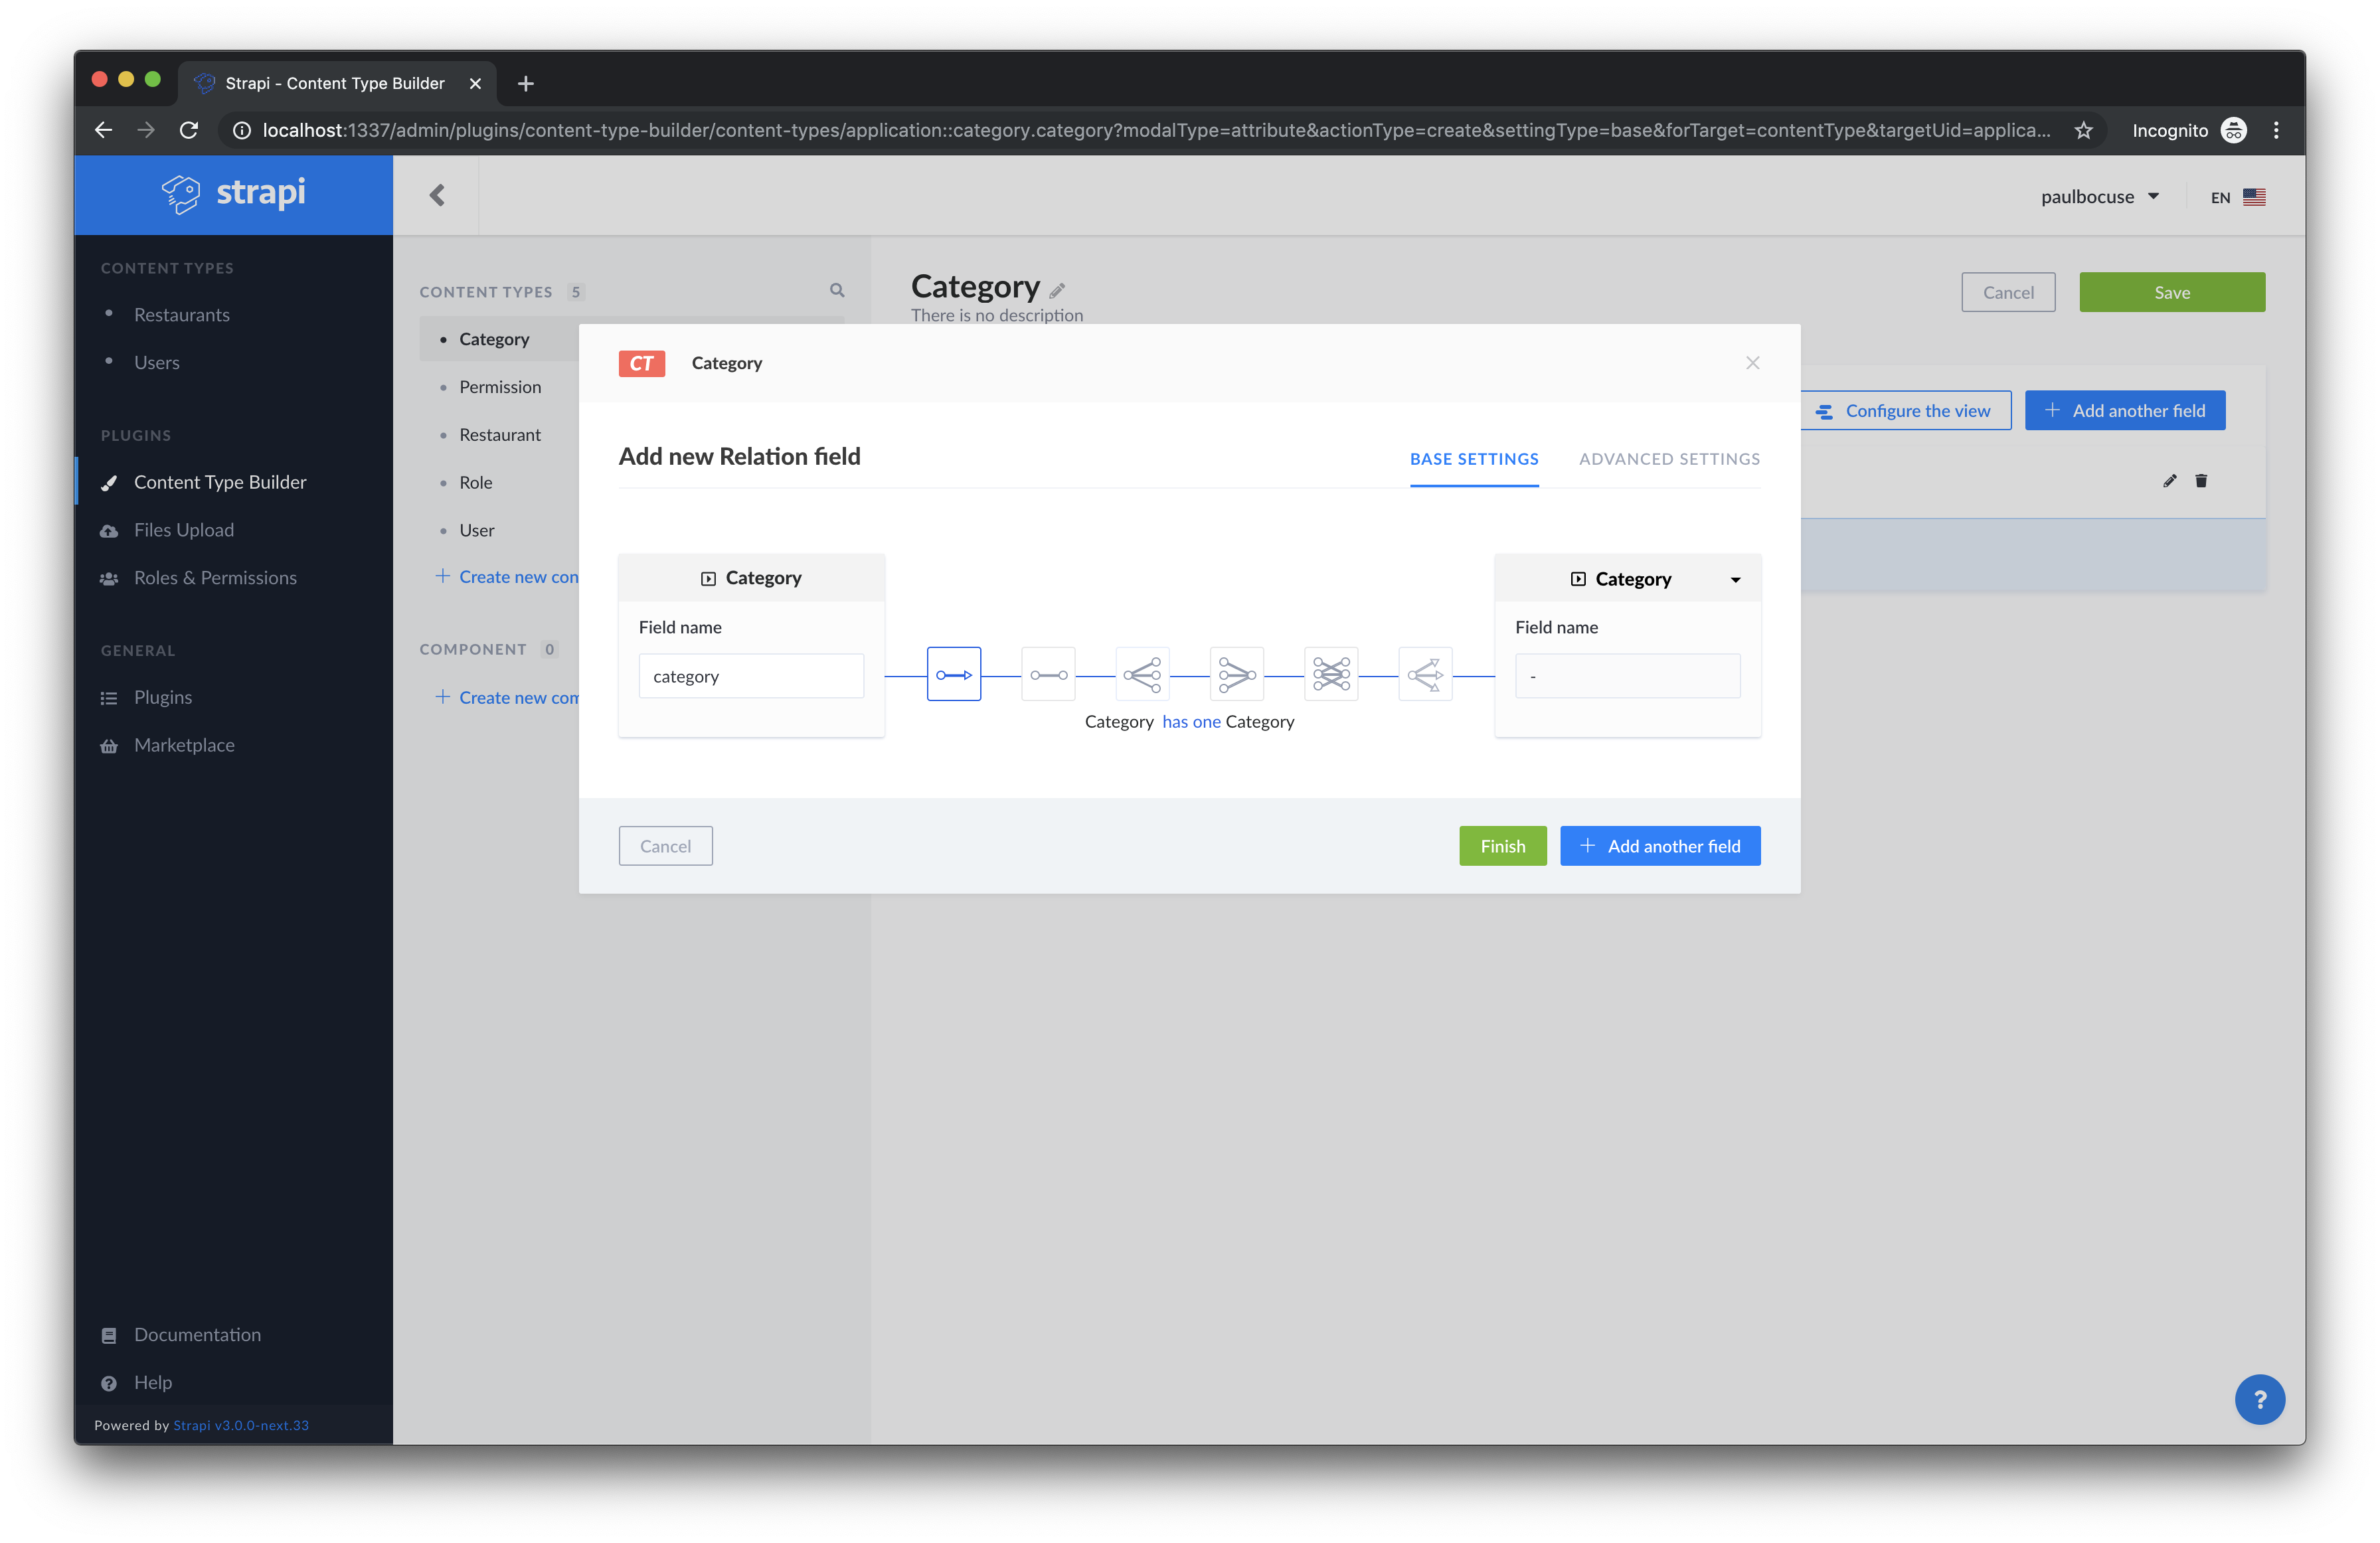The image size is (2380, 1543).
Task: Select the many-way relation icon
Action: pyautogui.click(x=1424, y=674)
